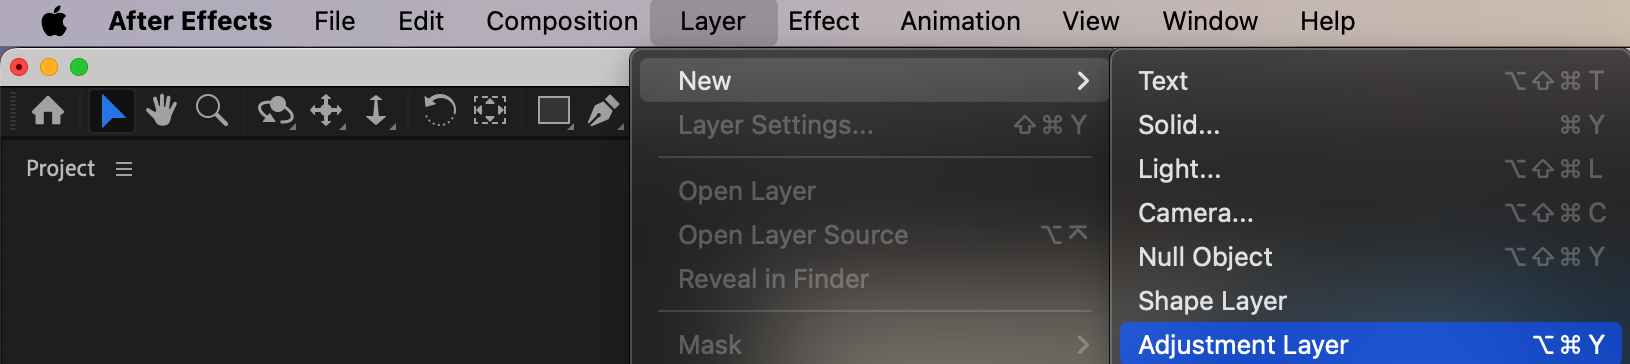Open the Apple menu
The width and height of the screenshot is (1630, 364).
pyautogui.click(x=54, y=21)
